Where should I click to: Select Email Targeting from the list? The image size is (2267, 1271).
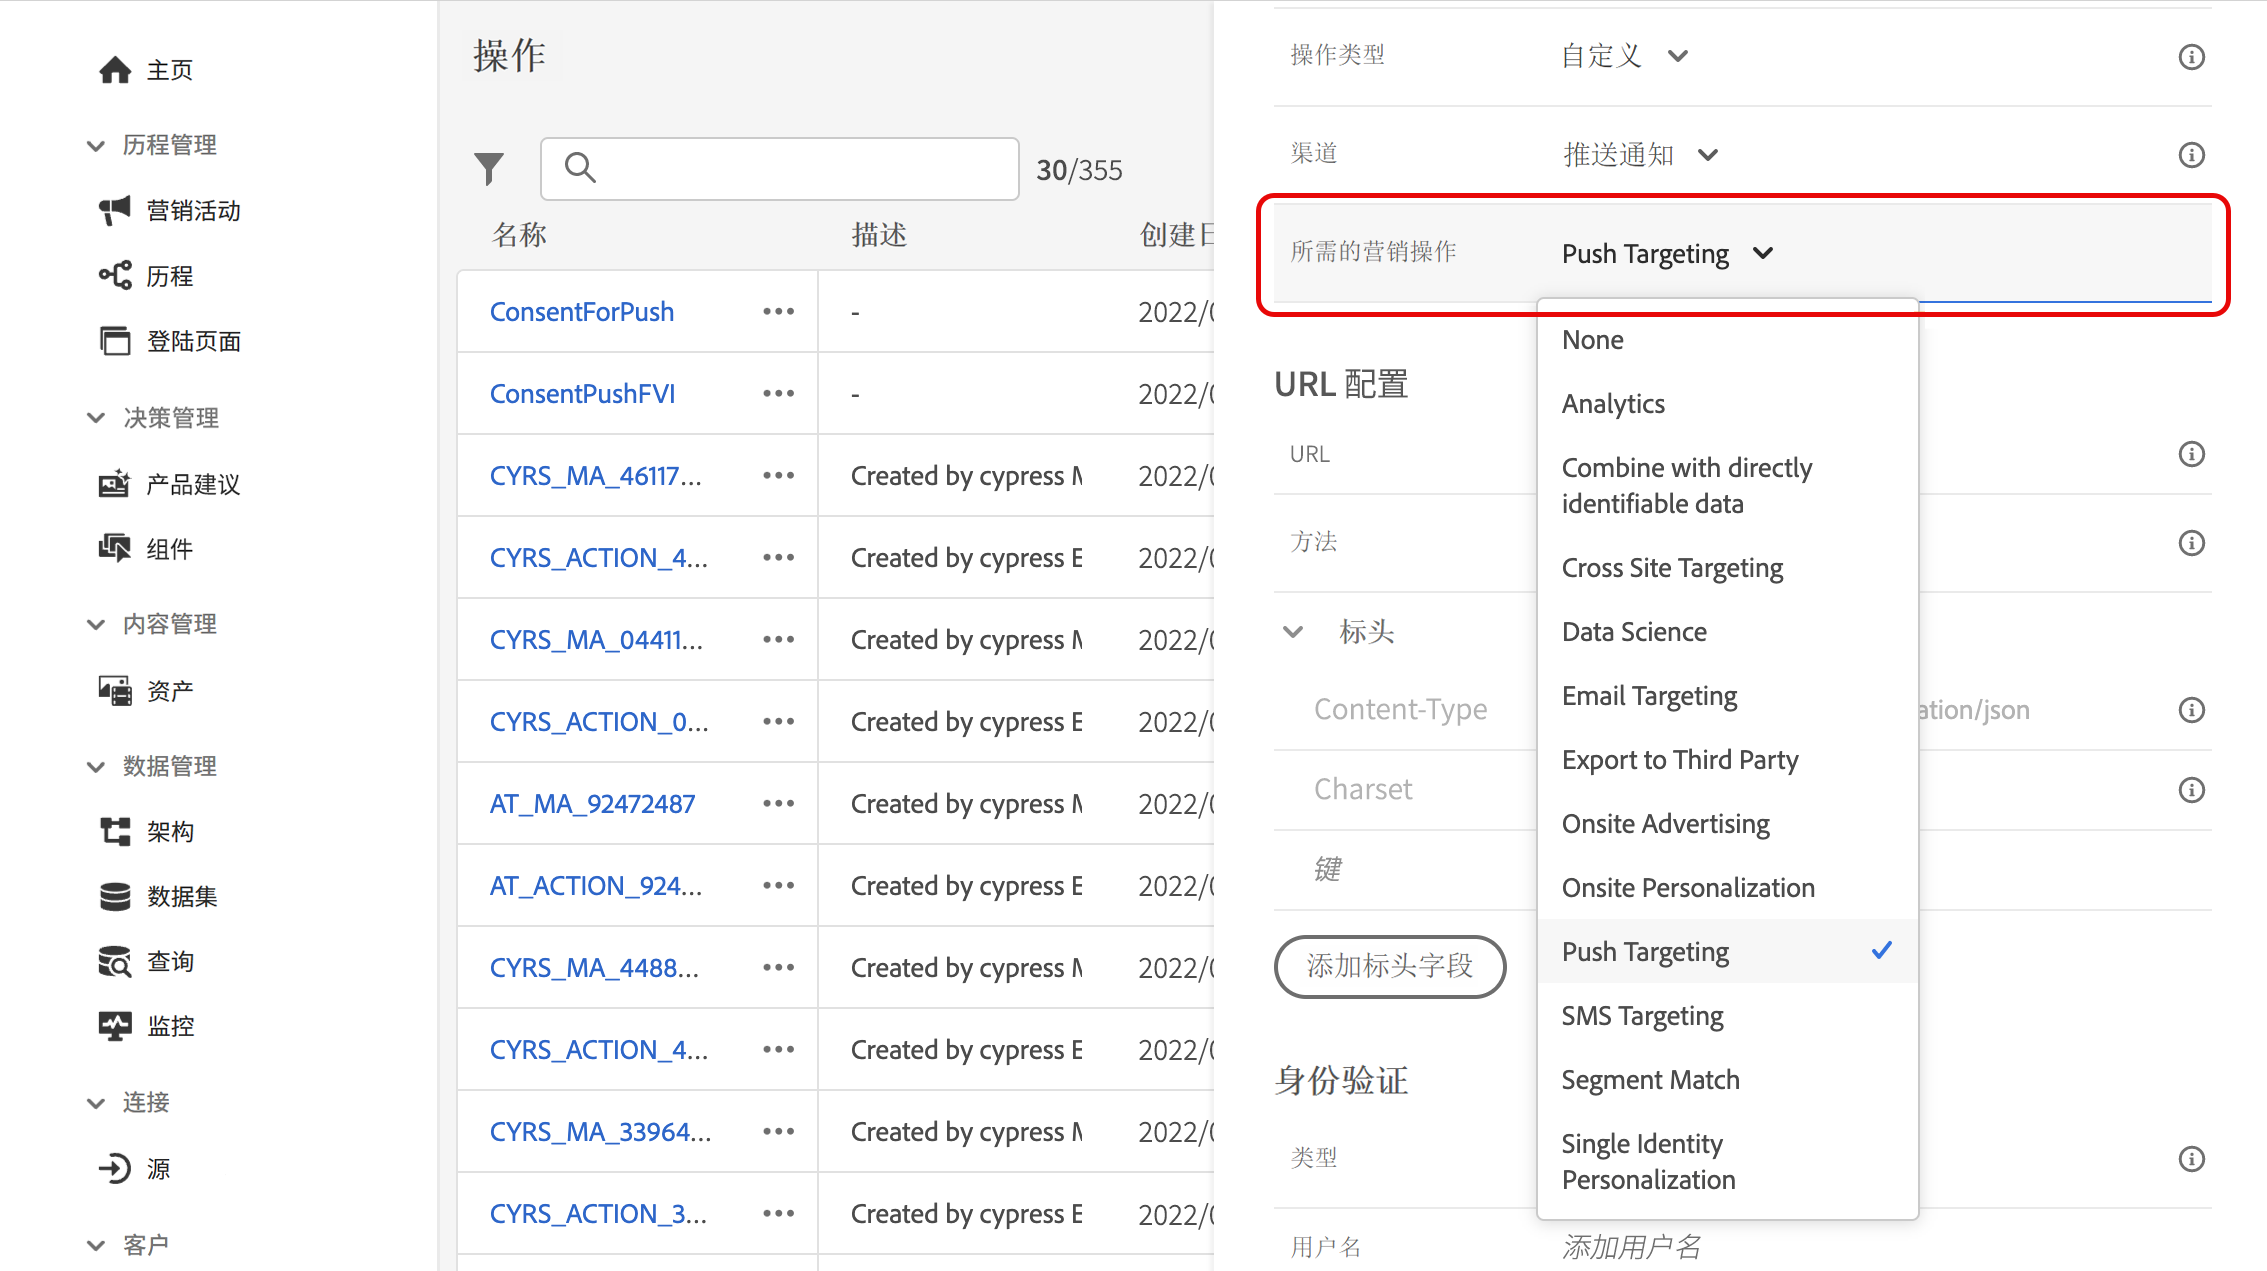(1649, 696)
